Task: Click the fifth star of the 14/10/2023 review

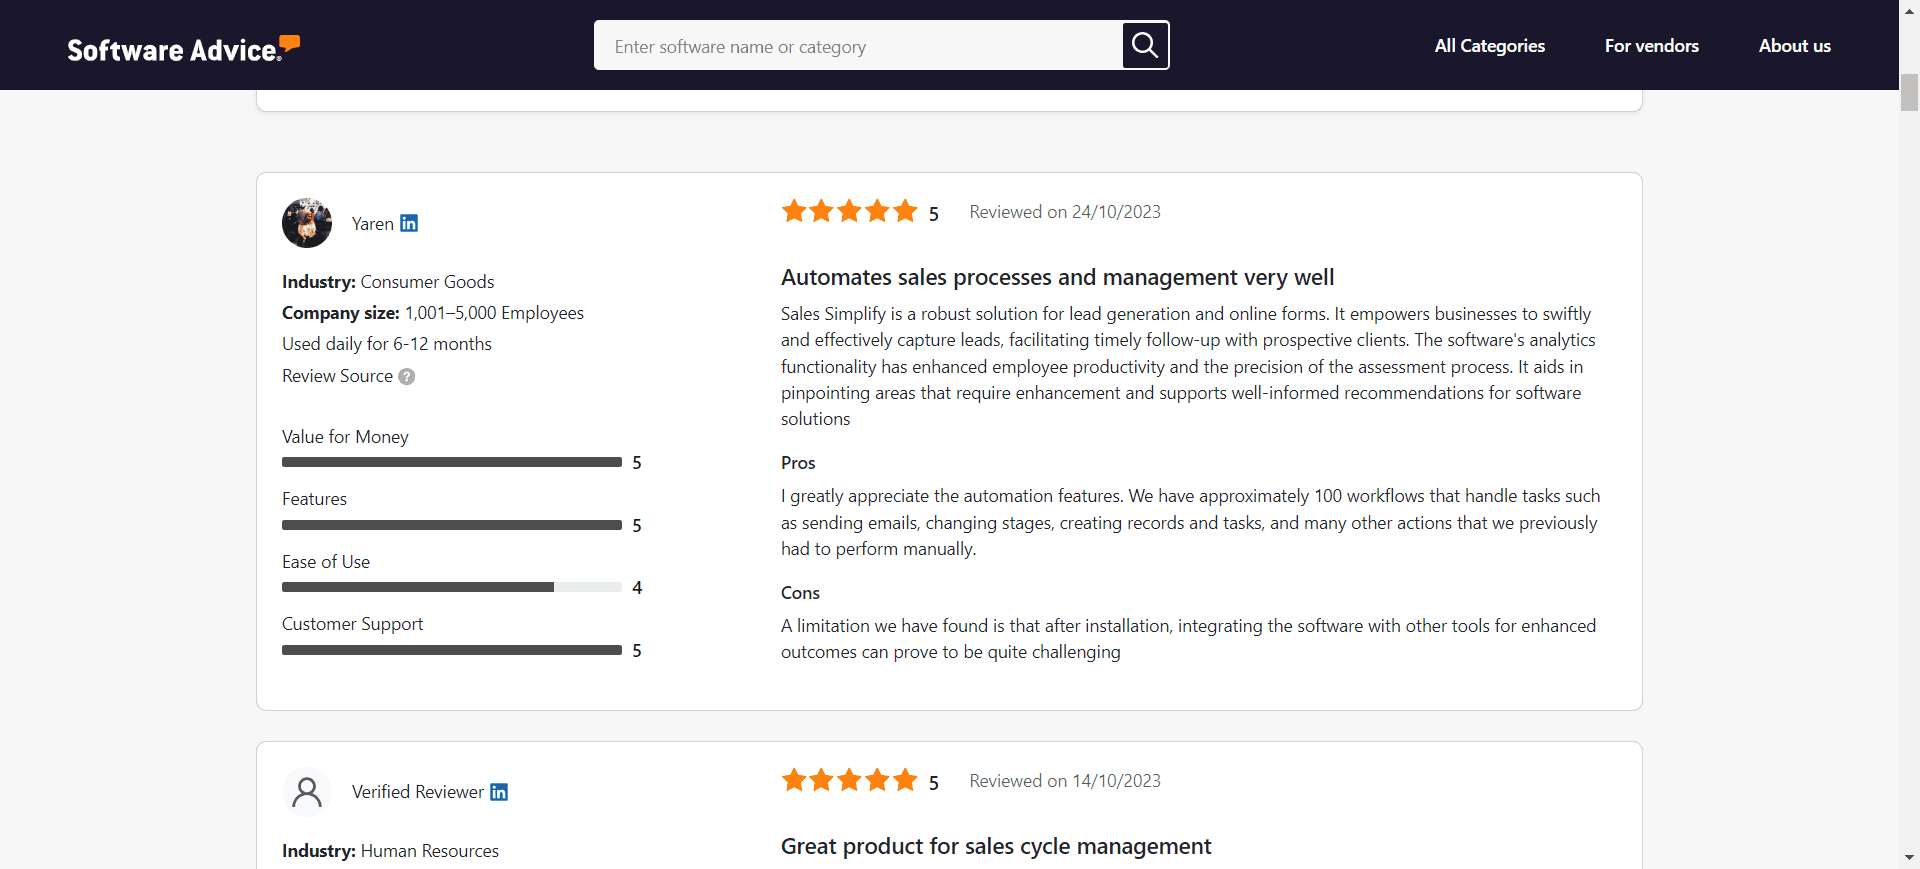Action: tap(905, 780)
